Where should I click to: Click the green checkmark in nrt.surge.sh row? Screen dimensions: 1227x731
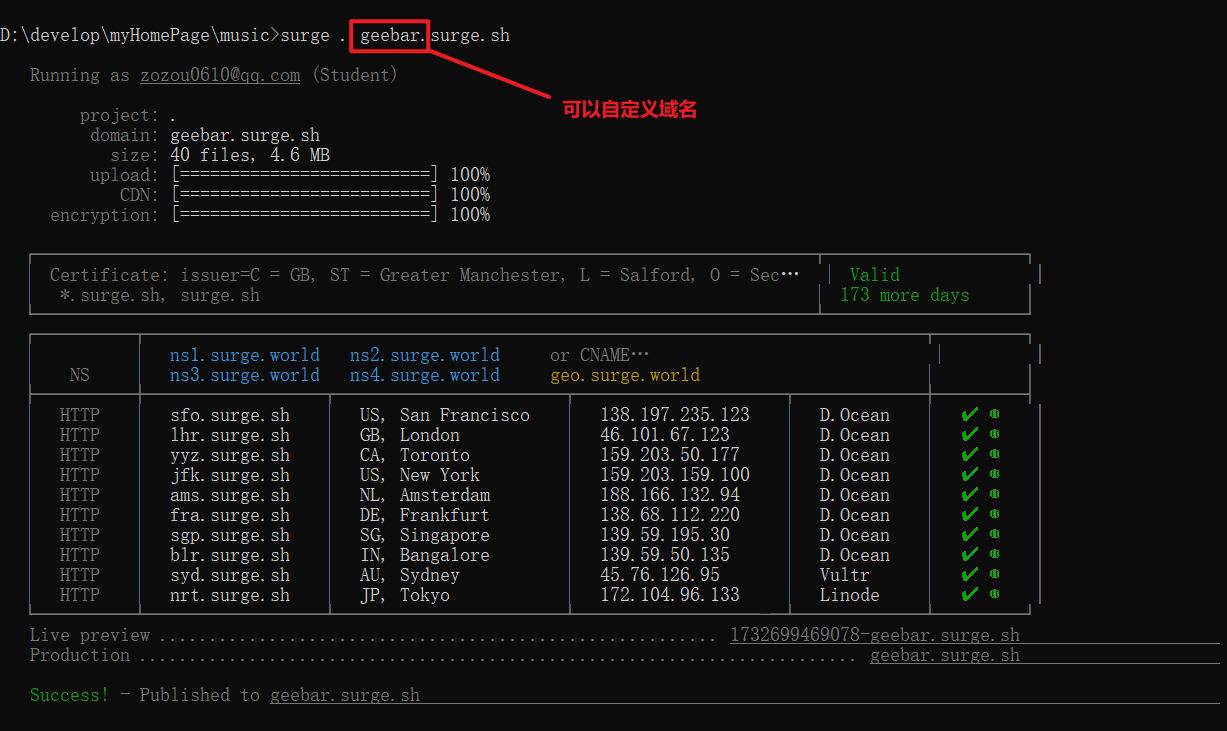point(969,595)
